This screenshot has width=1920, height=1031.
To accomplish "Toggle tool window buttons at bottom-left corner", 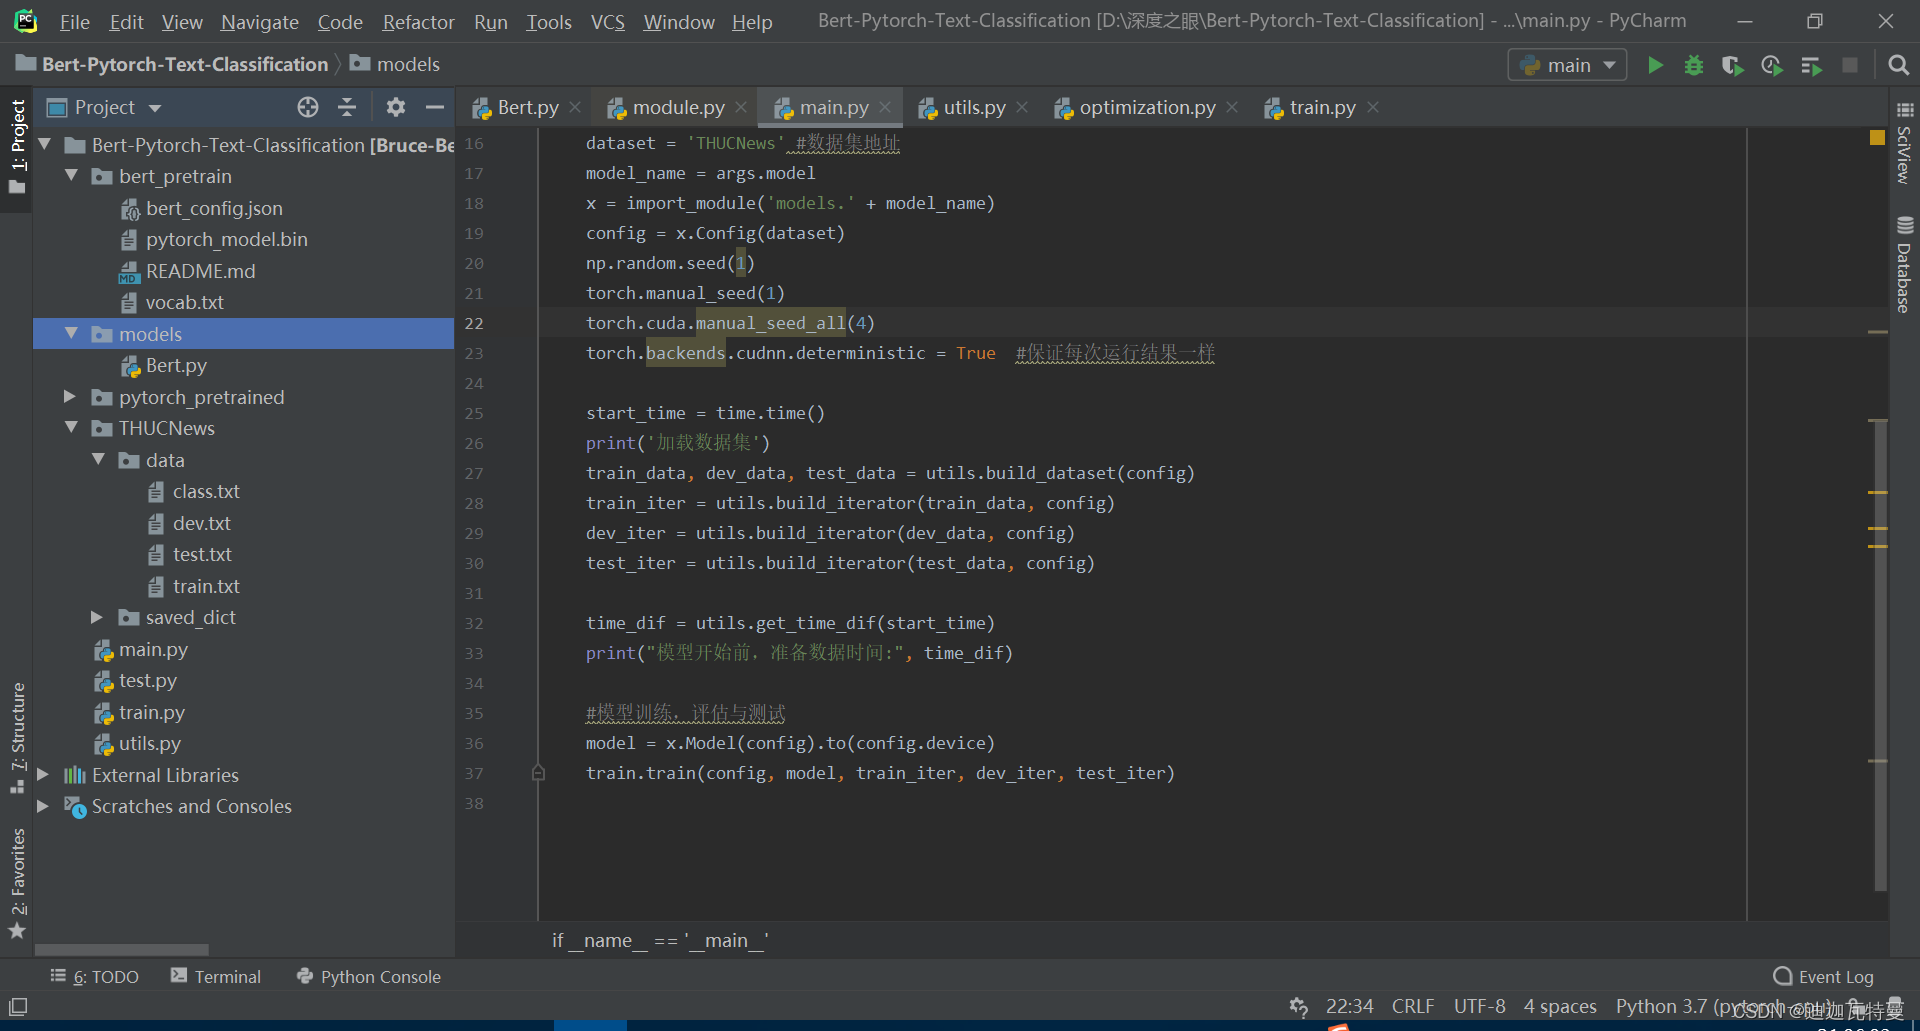I will pos(18,1006).
